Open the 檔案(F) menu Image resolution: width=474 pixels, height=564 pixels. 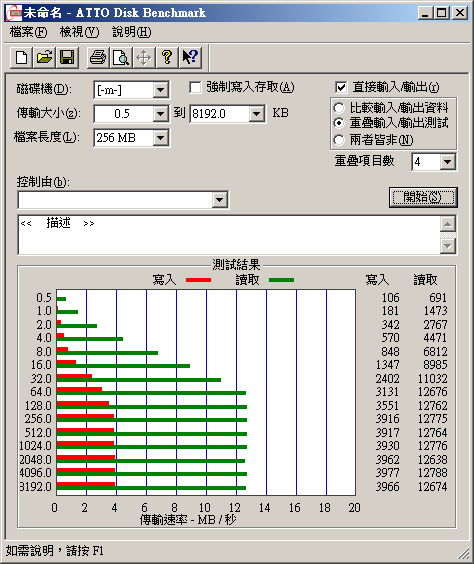pyautogui.click(x=28, y=32)
